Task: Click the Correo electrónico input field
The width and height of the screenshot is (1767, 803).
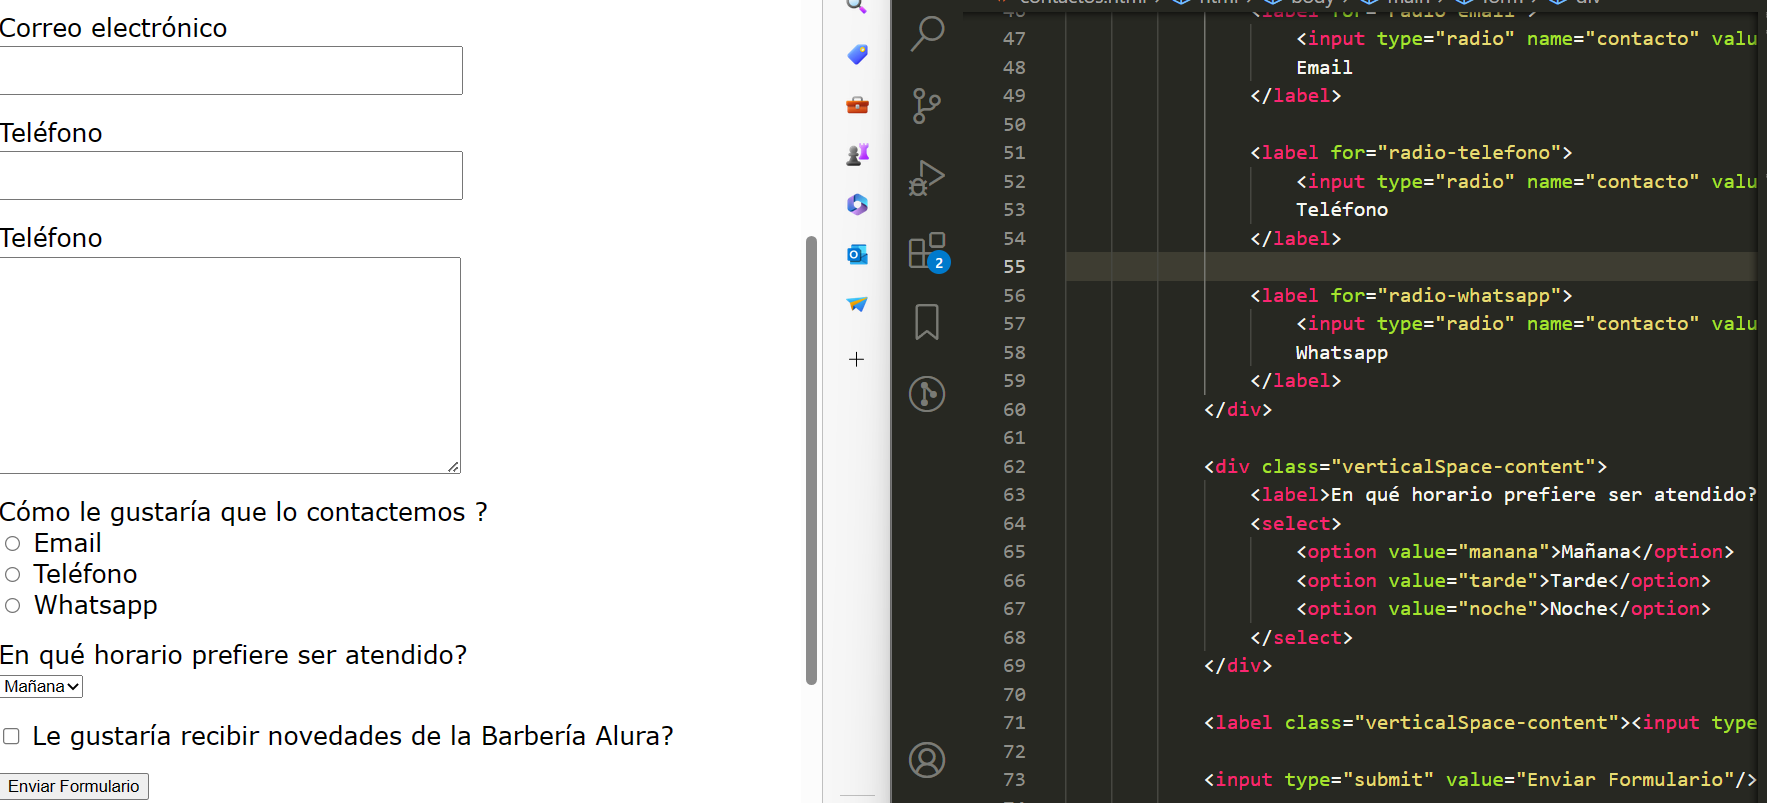Action: click(x=231, y=71)
